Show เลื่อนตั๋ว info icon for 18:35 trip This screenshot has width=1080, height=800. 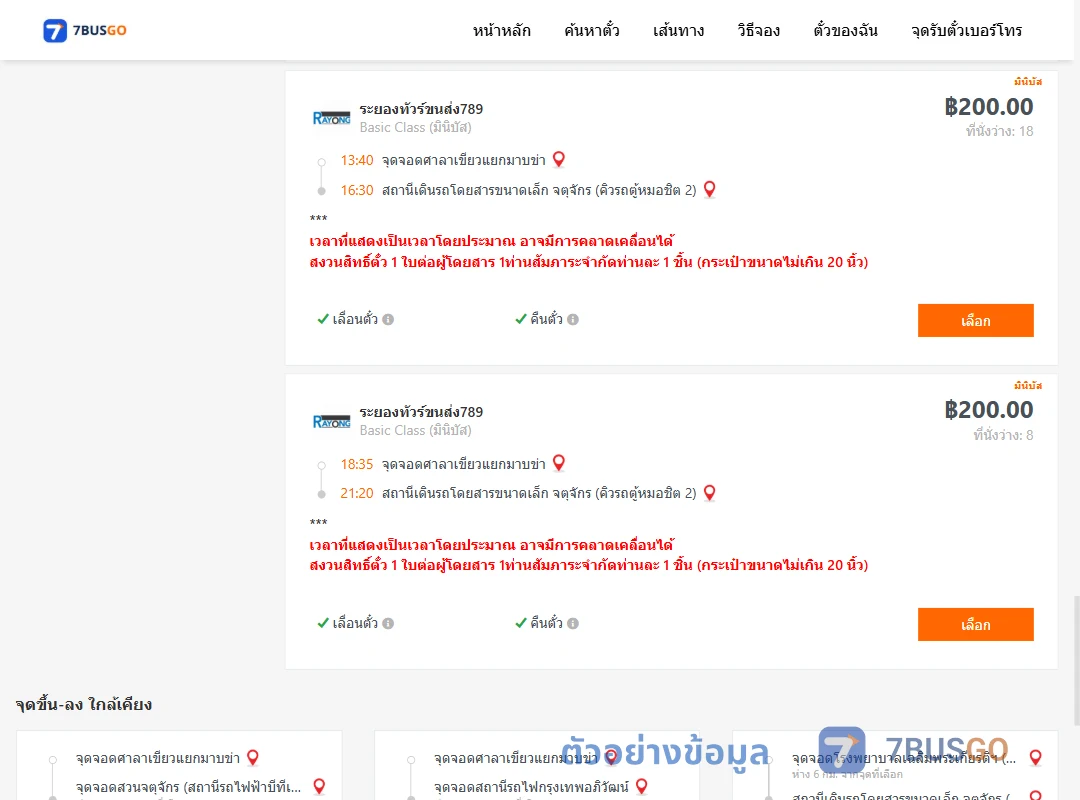388,623
